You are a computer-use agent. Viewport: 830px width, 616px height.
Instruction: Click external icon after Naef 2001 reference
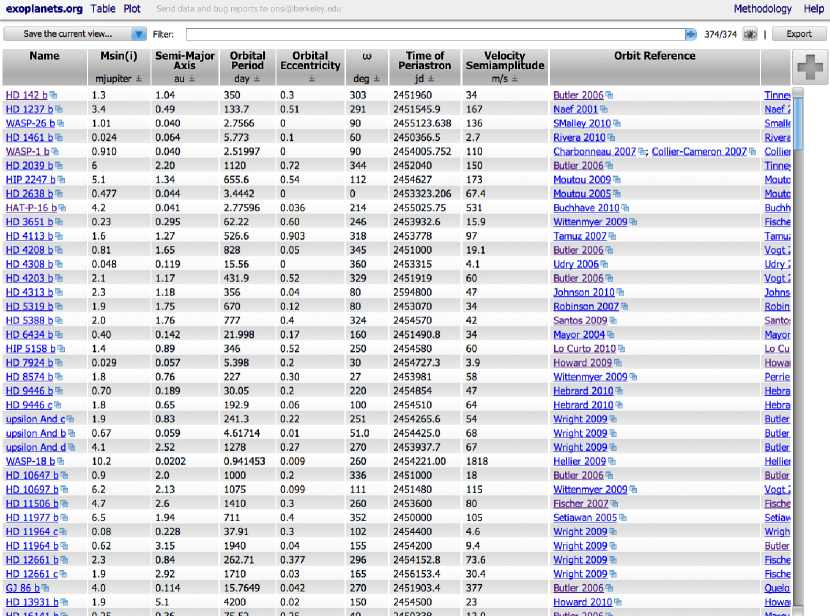pyautogui.click(x=603, y=110)
